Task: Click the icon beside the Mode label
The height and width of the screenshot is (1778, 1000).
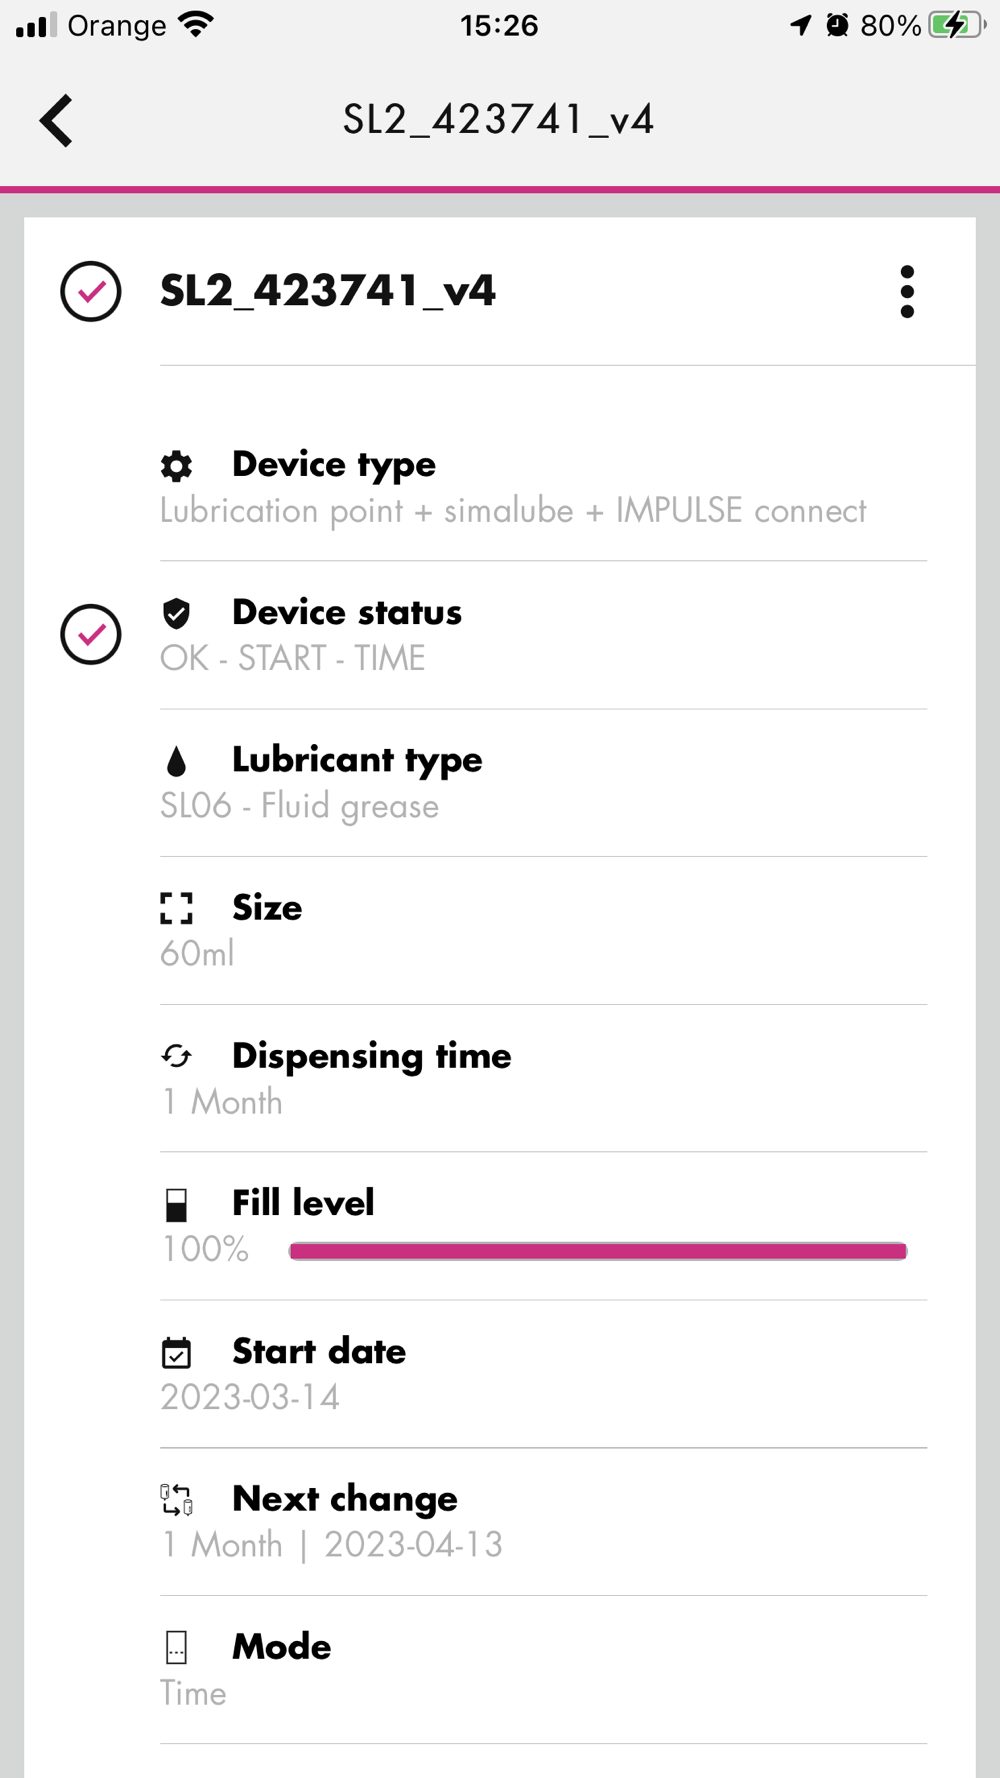Action: click(177, 1647)
